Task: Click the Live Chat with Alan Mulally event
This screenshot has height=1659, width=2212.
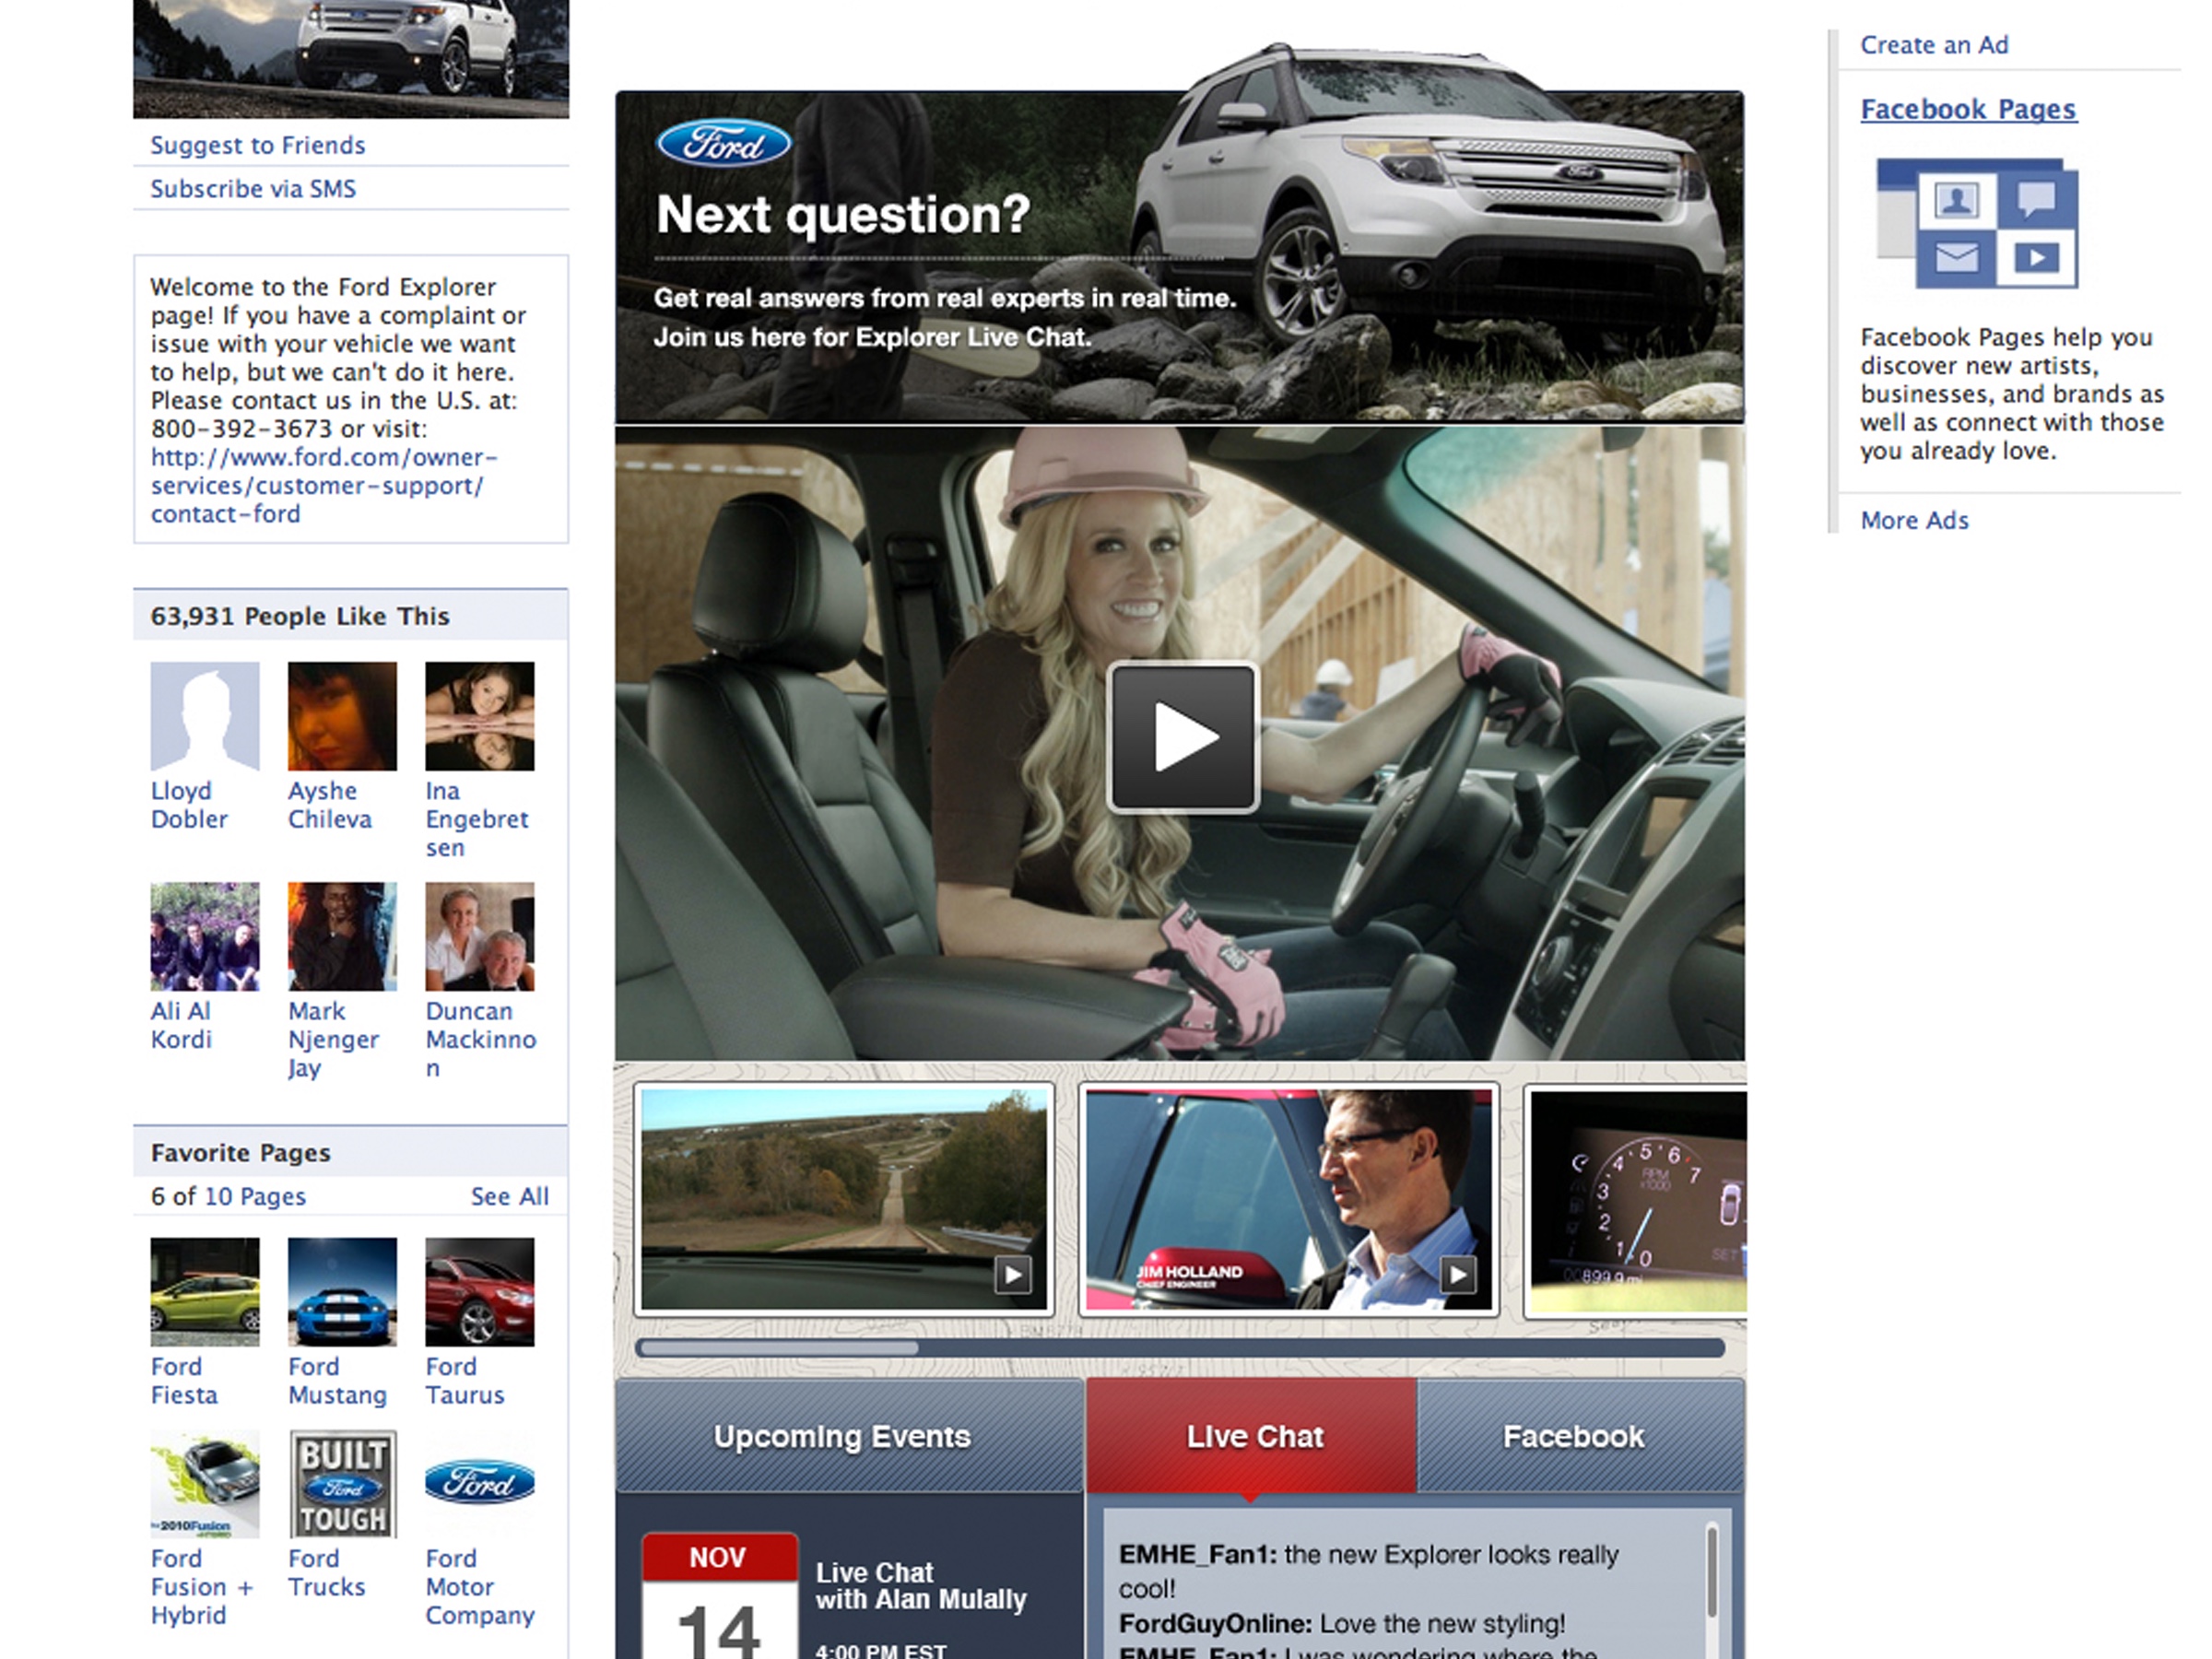Action: point(921,1586)
